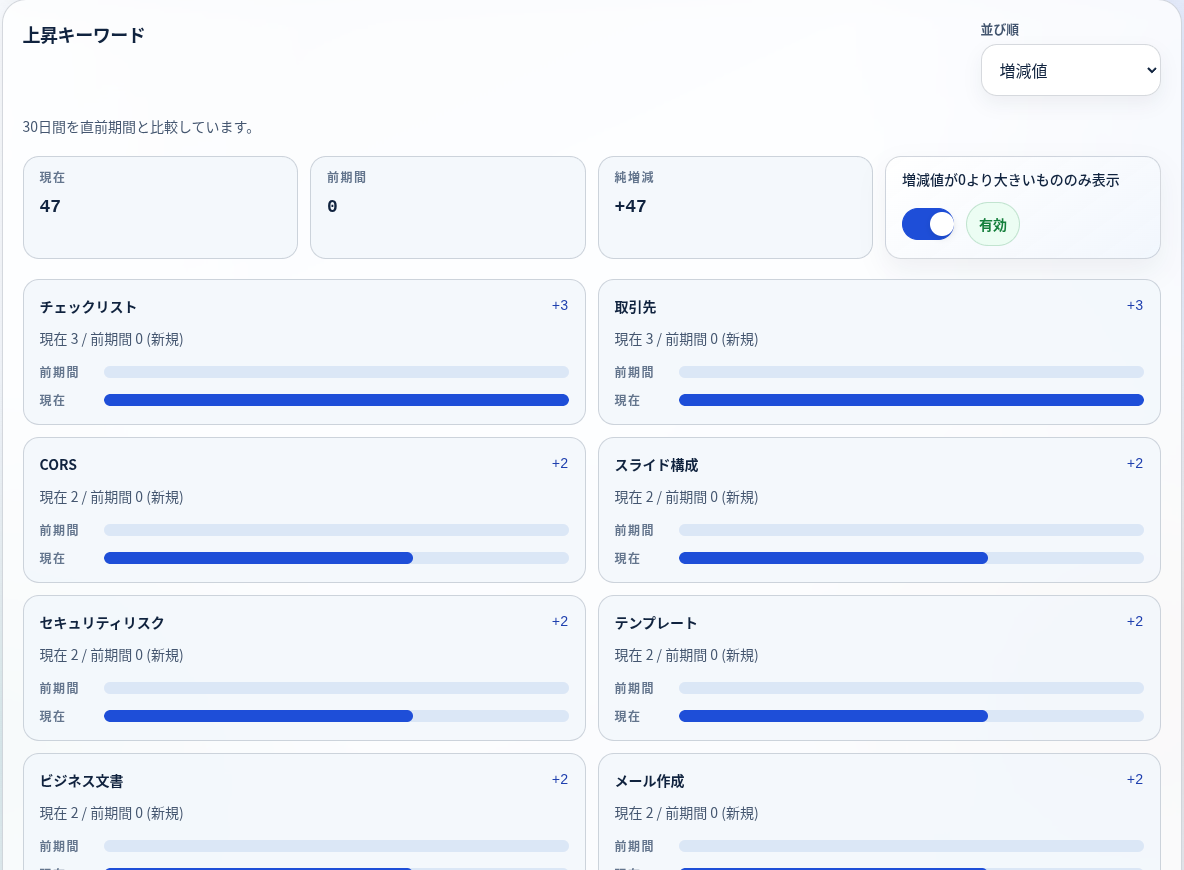Viewport: 1184px width, 870px height.
Task: Click the CORS keyword title
Action: (x=58, y=465)
